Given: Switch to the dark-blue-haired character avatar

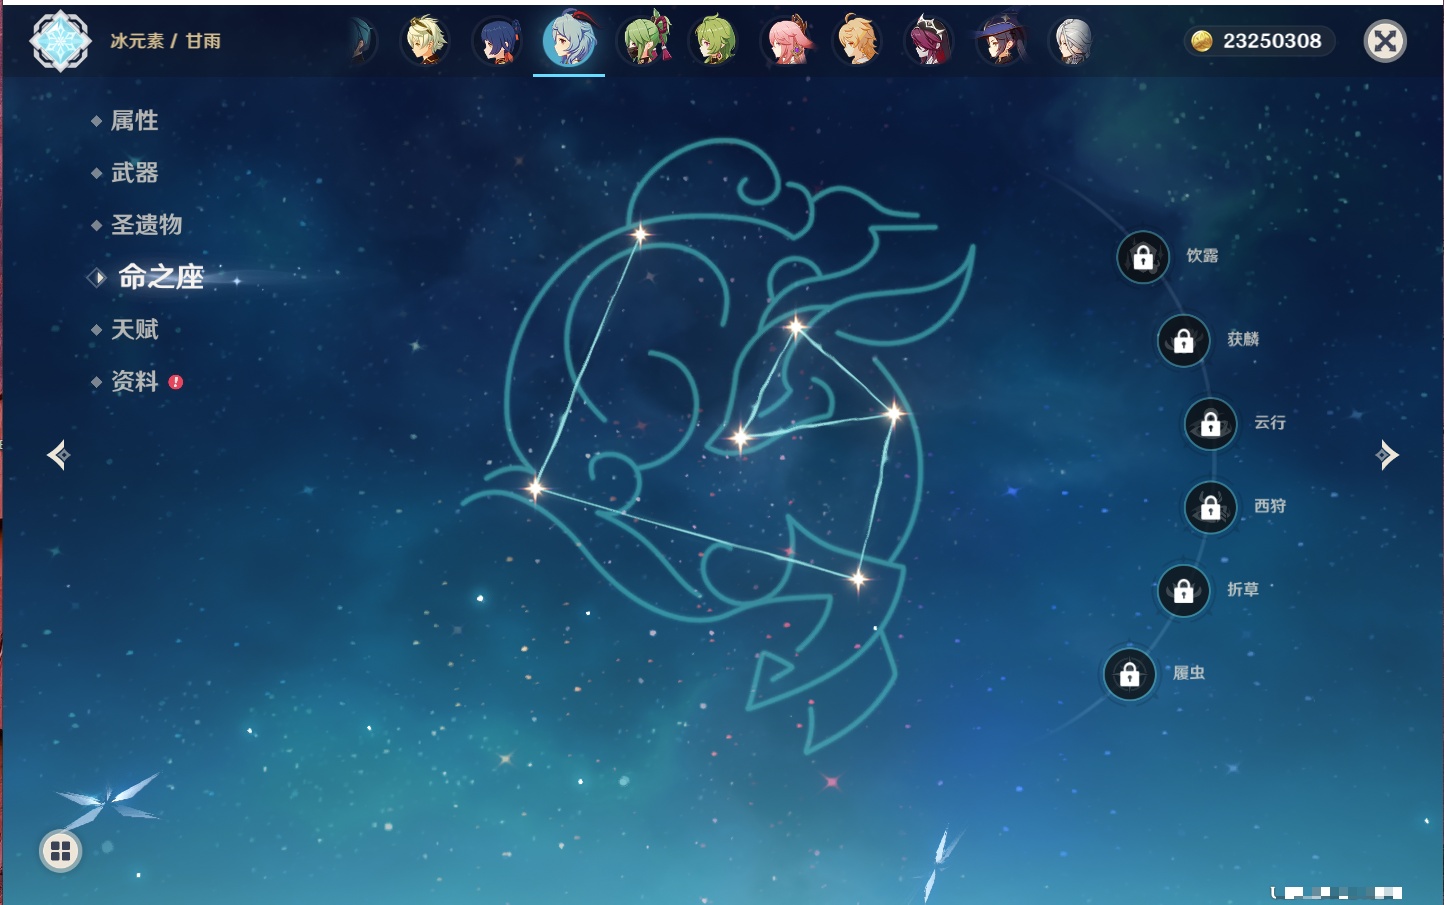Looking at the screenshot, I should pyautogui.click(x=497, y=41).
